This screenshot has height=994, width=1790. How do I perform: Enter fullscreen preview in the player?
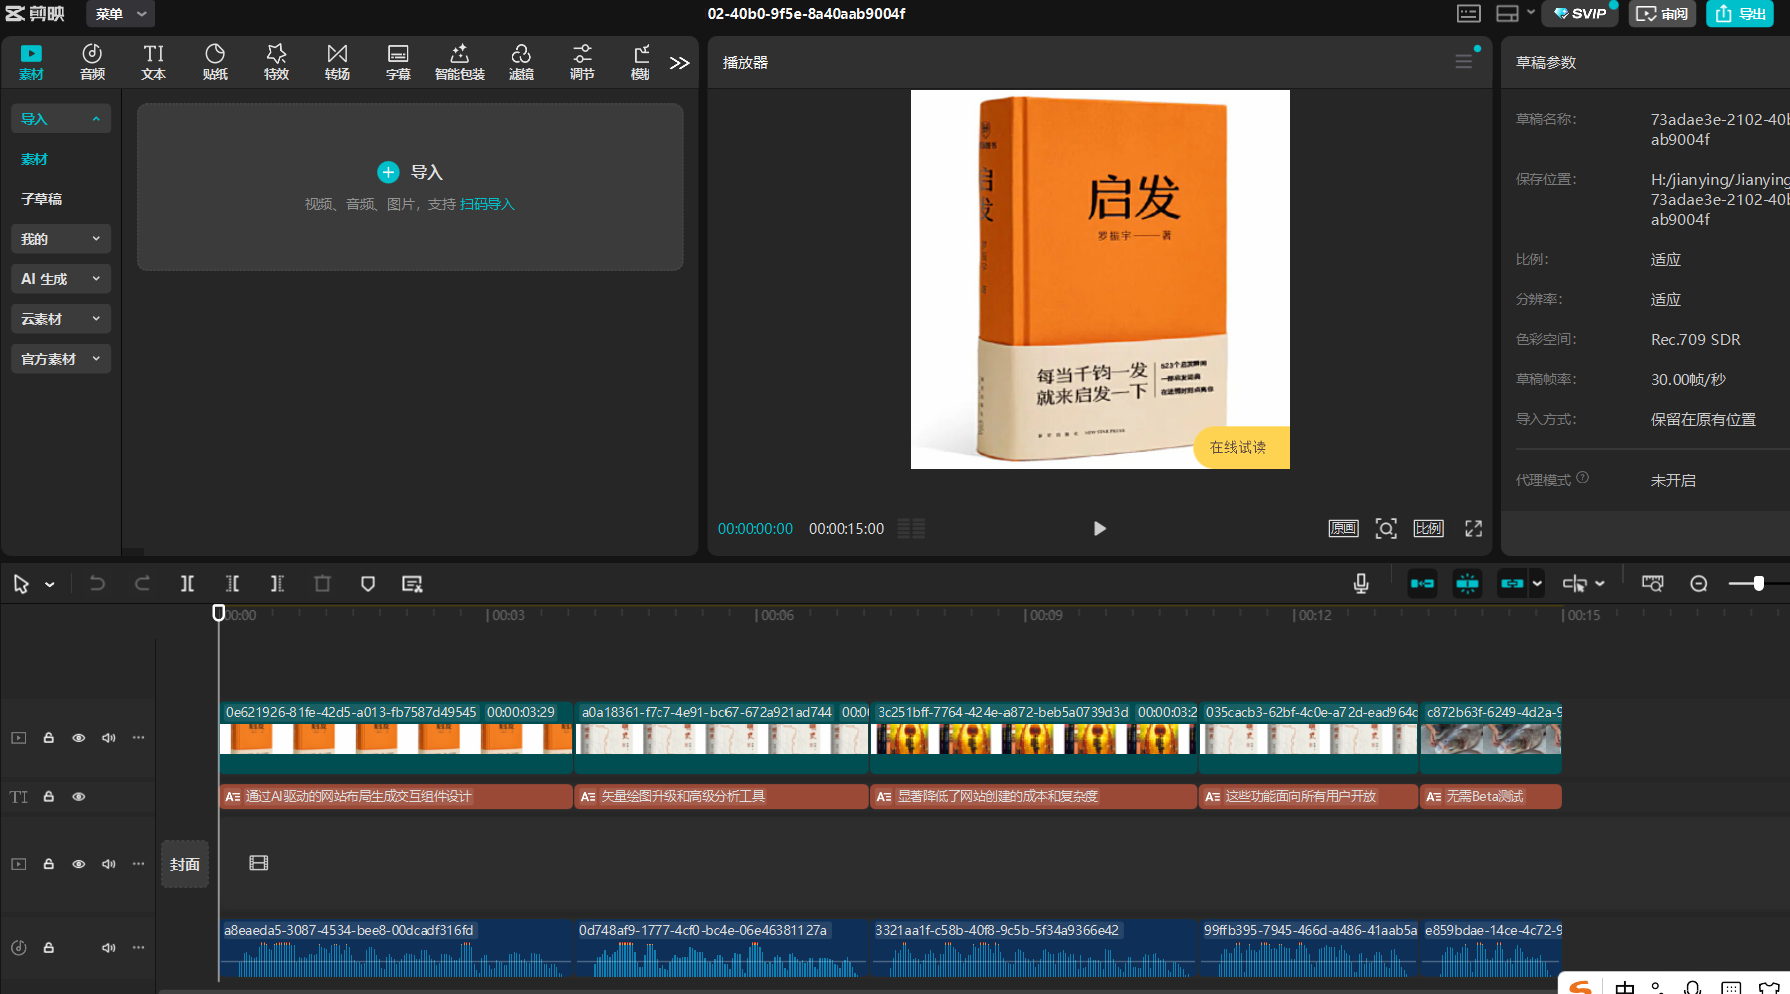[1473, 529]
